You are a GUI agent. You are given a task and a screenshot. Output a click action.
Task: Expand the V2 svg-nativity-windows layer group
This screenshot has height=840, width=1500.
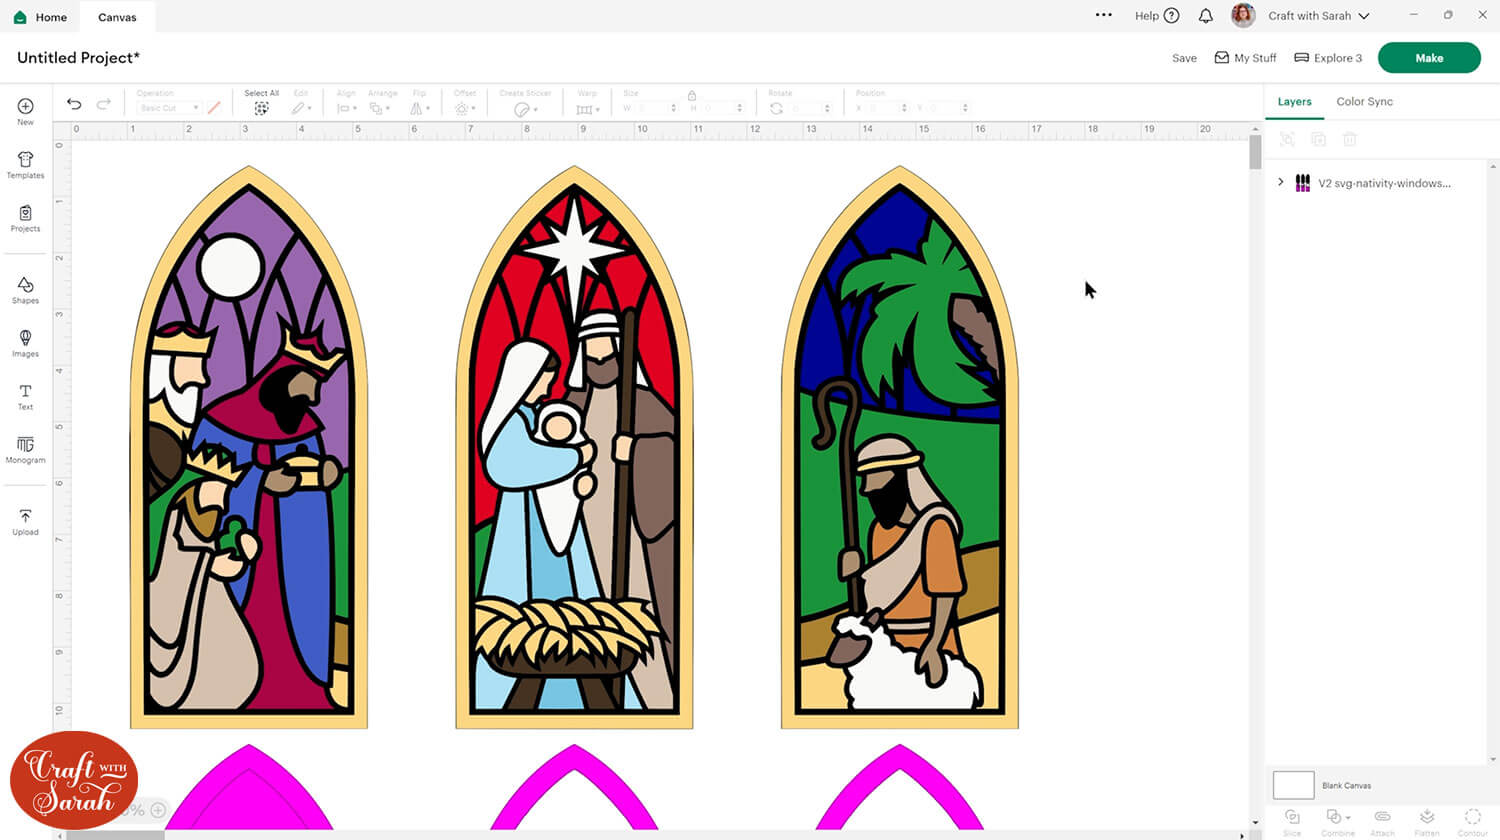[1281, 182]
